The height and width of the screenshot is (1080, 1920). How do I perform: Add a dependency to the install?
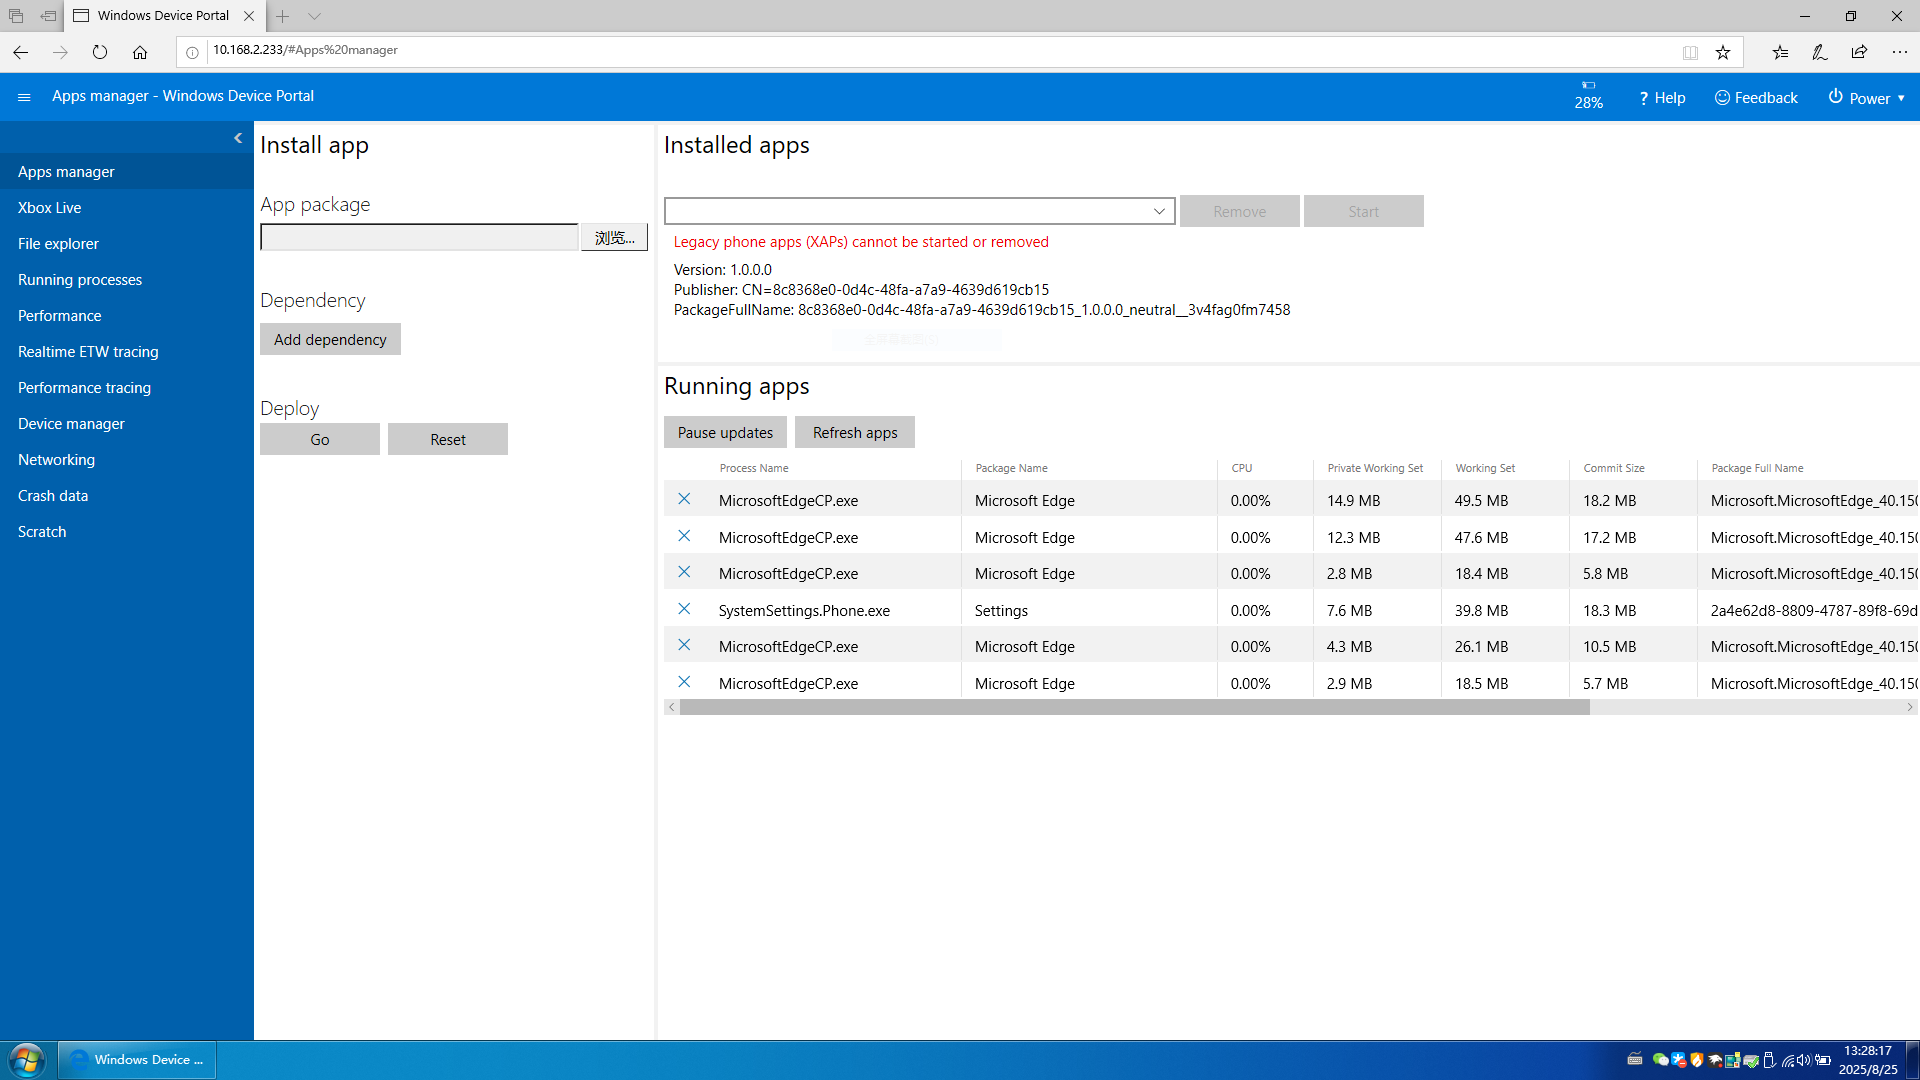(x=330, y=339)
